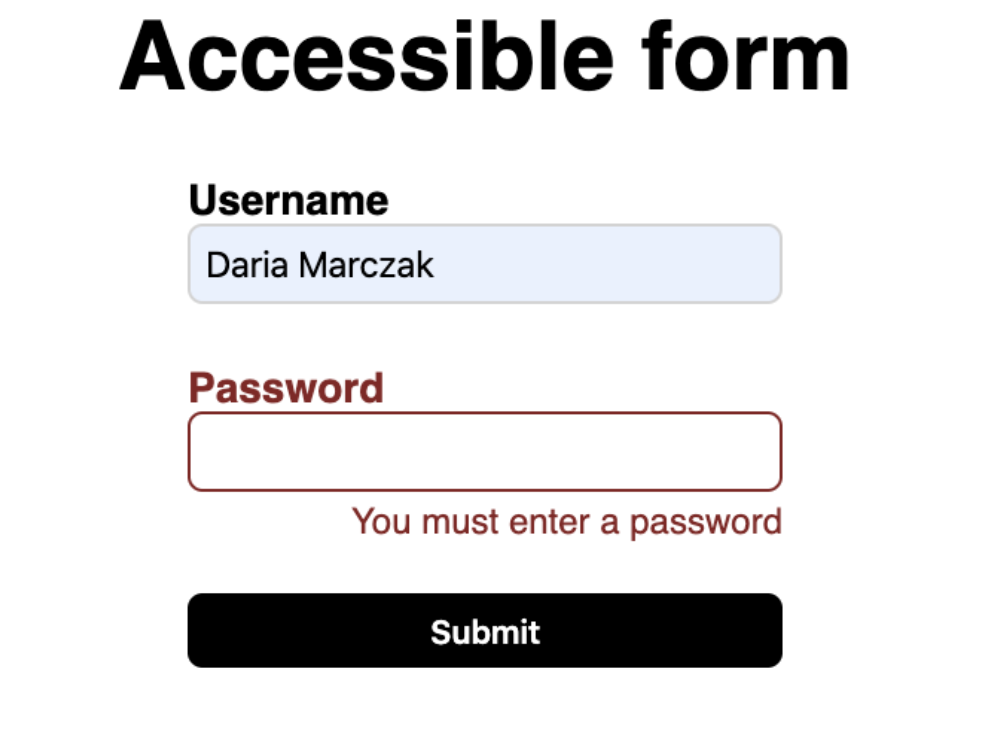Click the Username label text
Viewport: 982px width, 732px height.
tap(288, 201)
